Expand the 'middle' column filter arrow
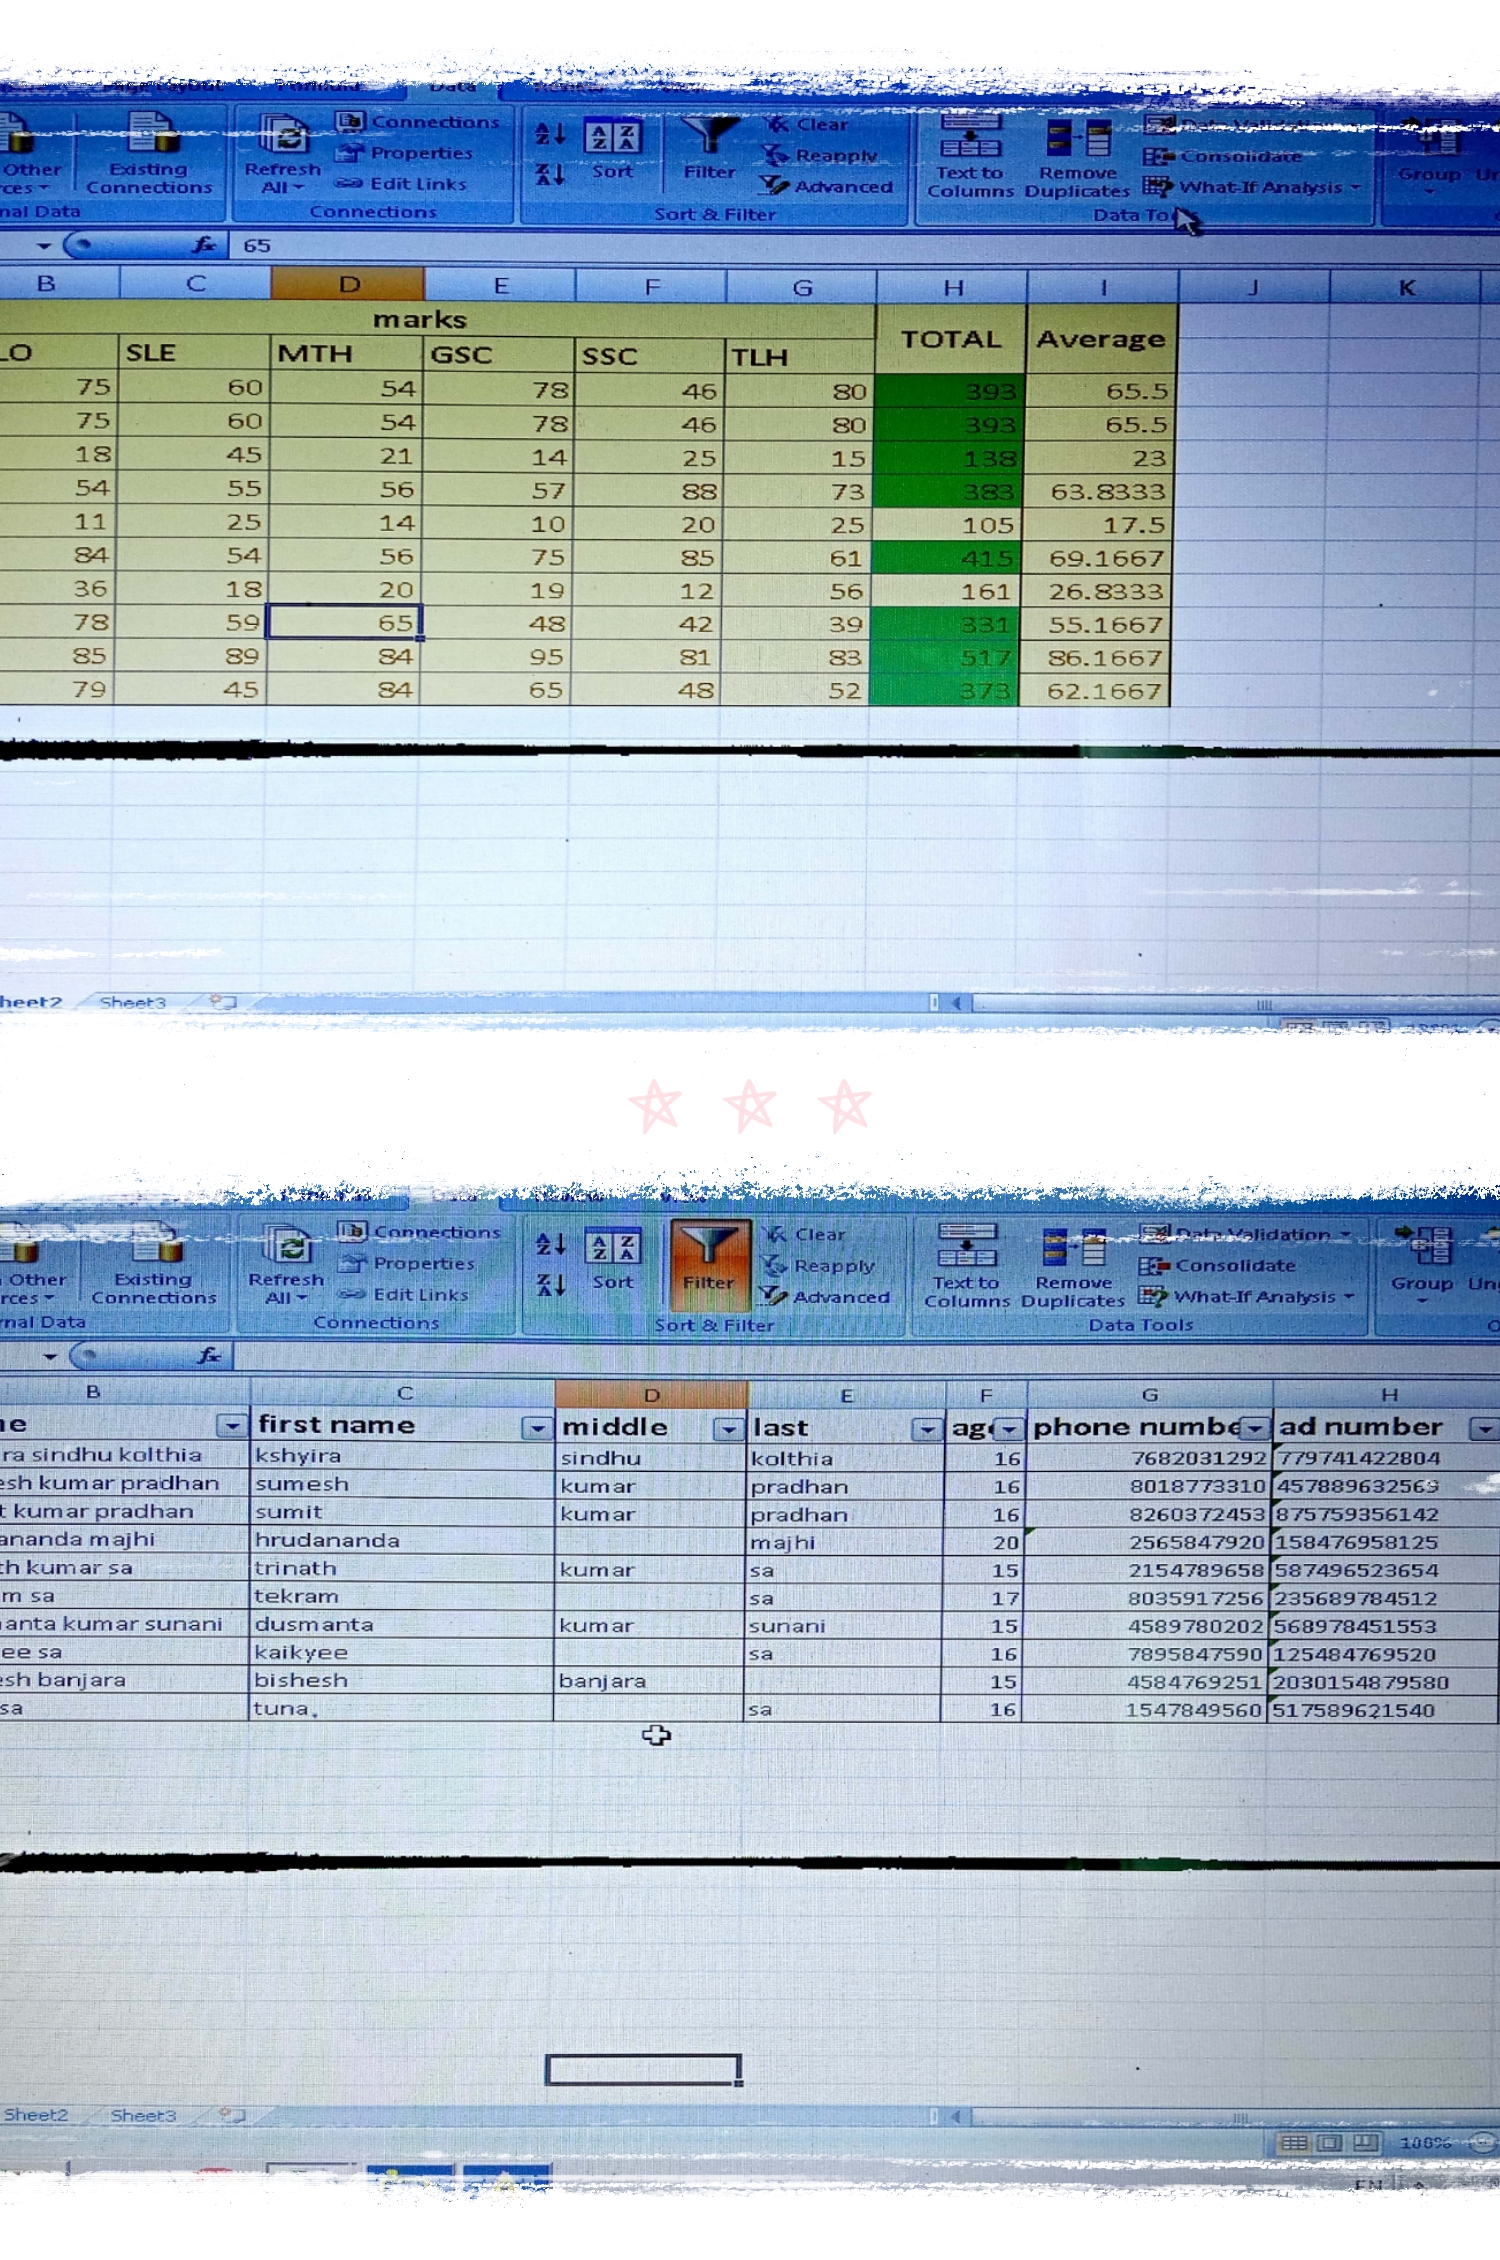 729,1429
